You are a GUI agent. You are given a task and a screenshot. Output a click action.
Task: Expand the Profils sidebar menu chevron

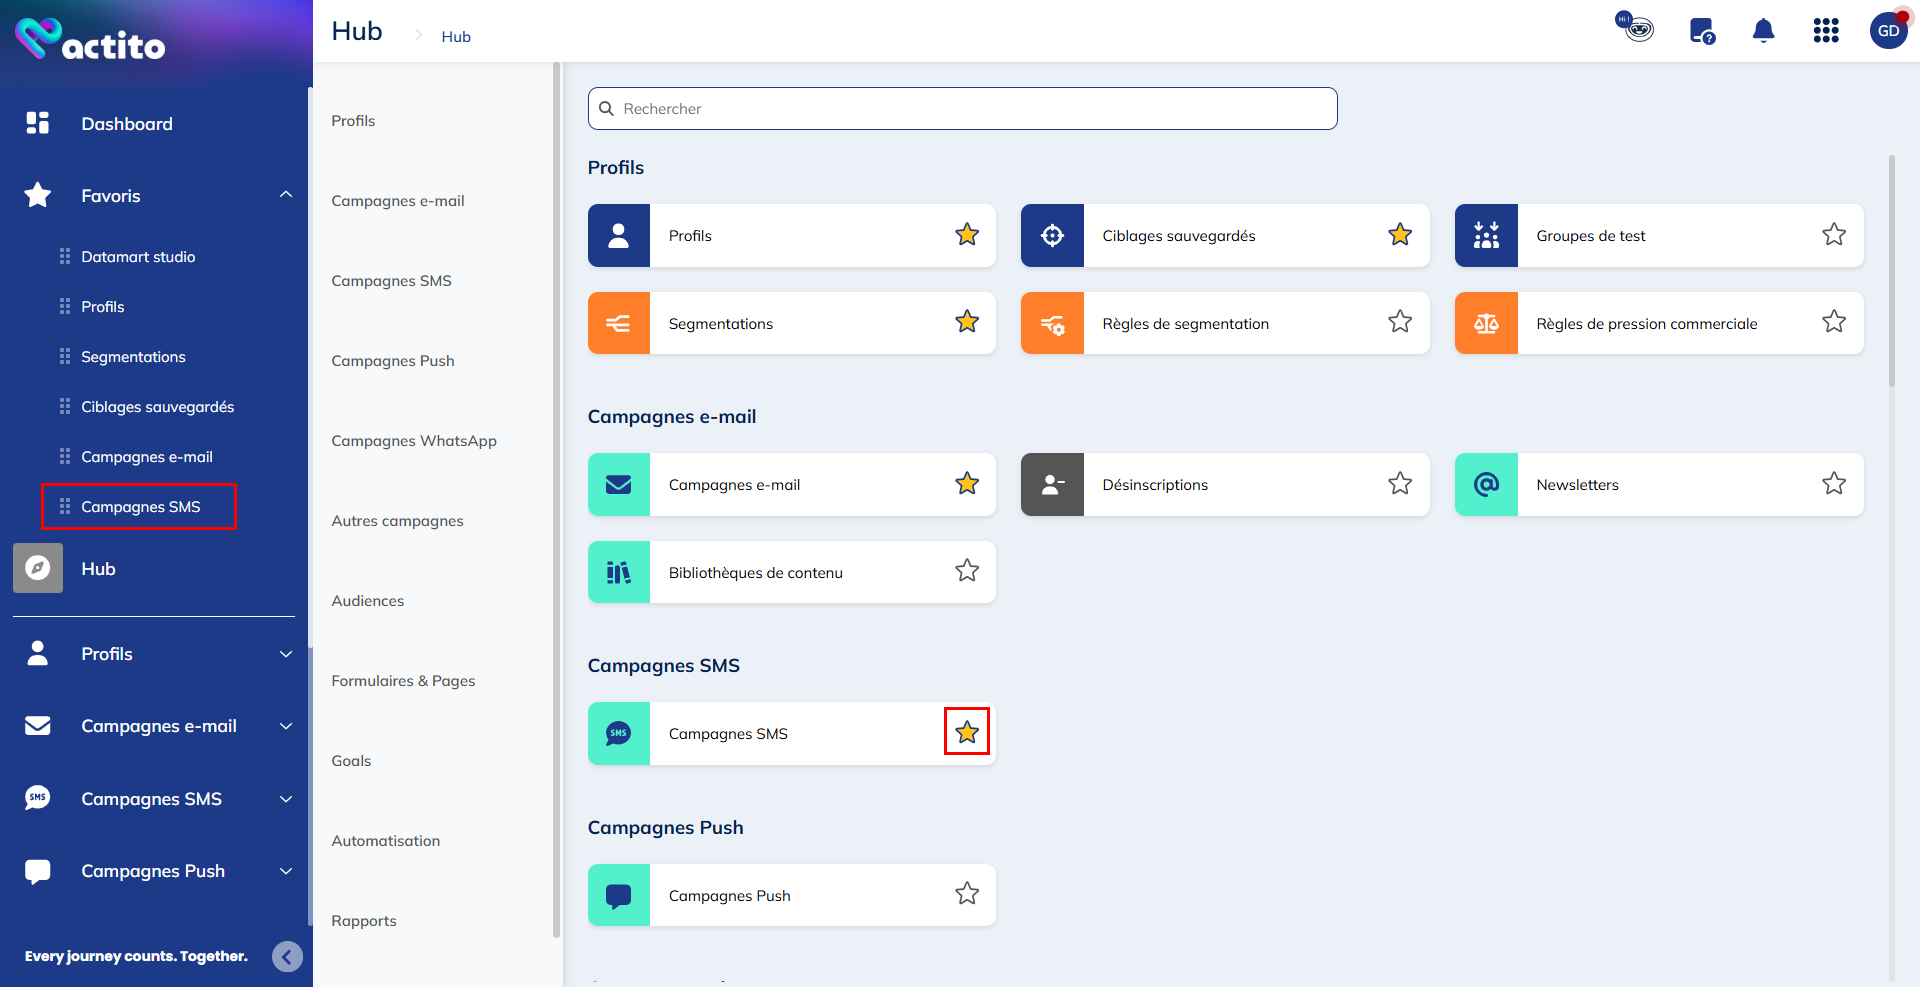tap(286, 654)
